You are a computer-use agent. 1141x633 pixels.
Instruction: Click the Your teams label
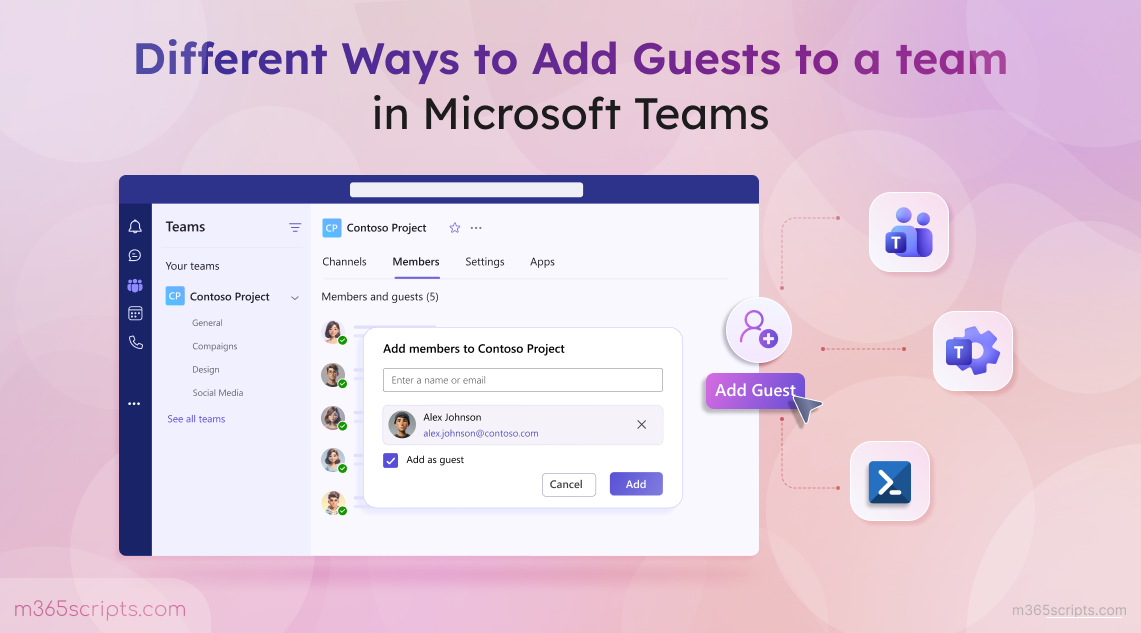[192, 266]
